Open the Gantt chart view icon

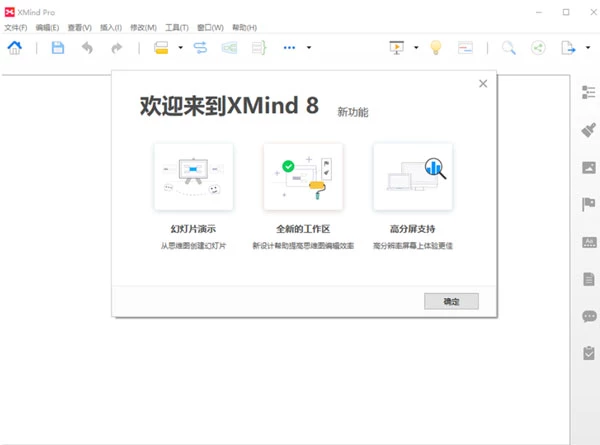(x=465, y=48)
